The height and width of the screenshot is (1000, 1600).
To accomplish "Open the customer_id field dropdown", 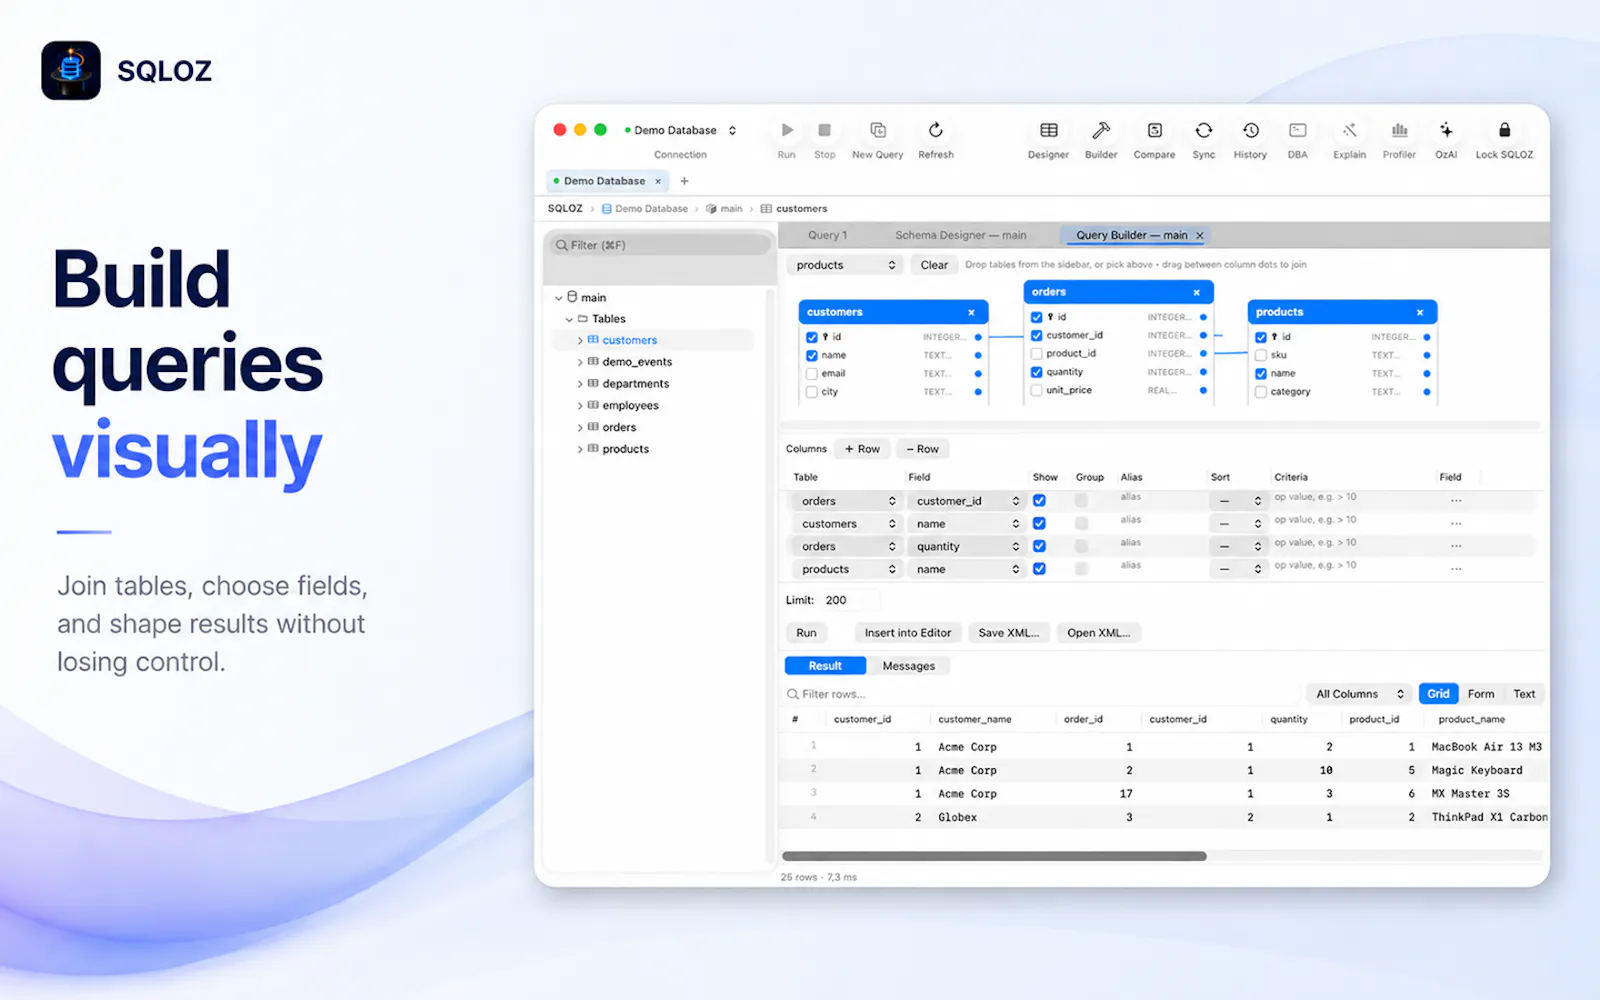I will click(967, 501).
